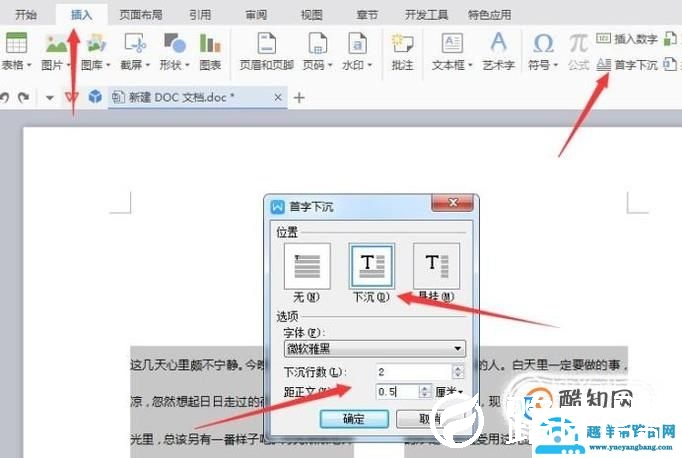Click the 插入数字 button
This screenshot has height=458, width=682.
tap(627, 39)
